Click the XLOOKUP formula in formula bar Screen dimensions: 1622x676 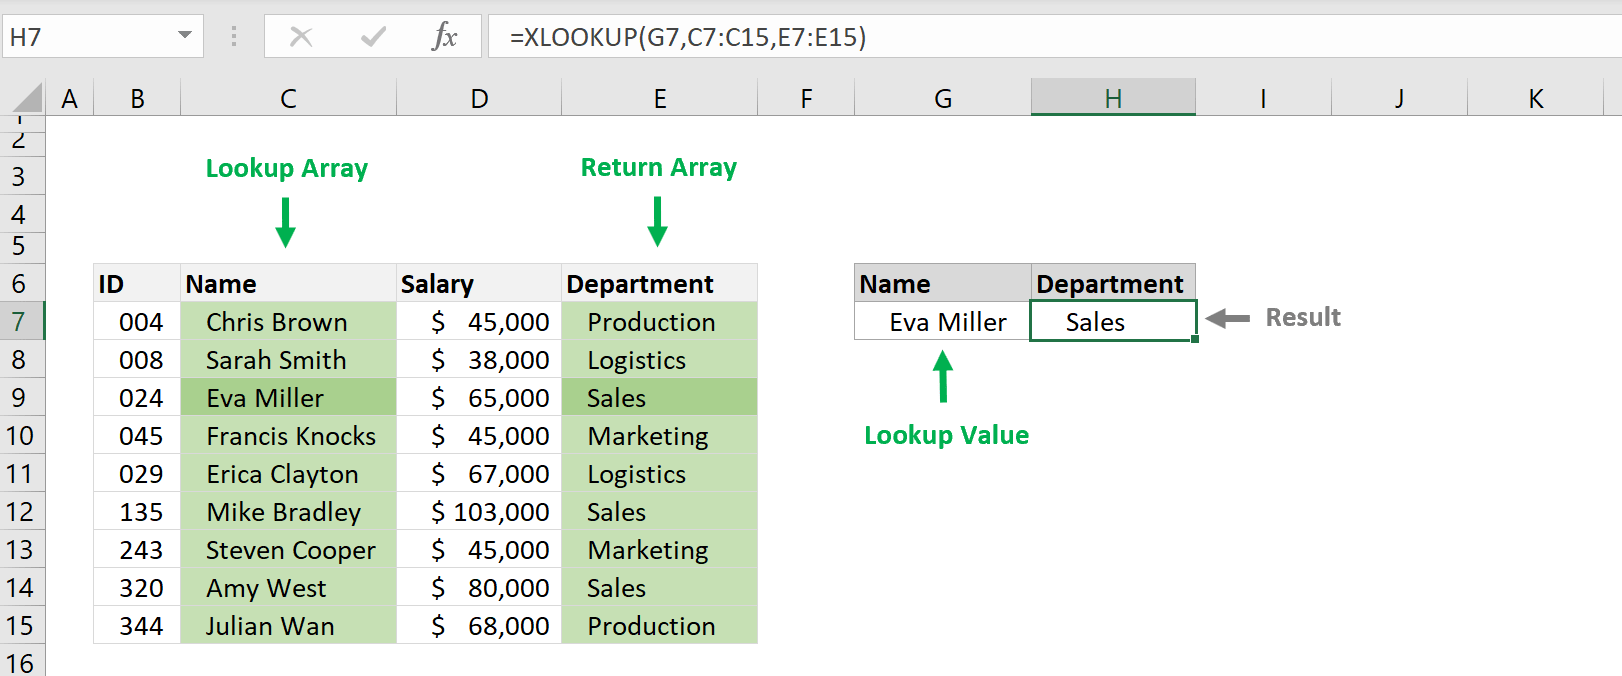(x=687, y=37)
